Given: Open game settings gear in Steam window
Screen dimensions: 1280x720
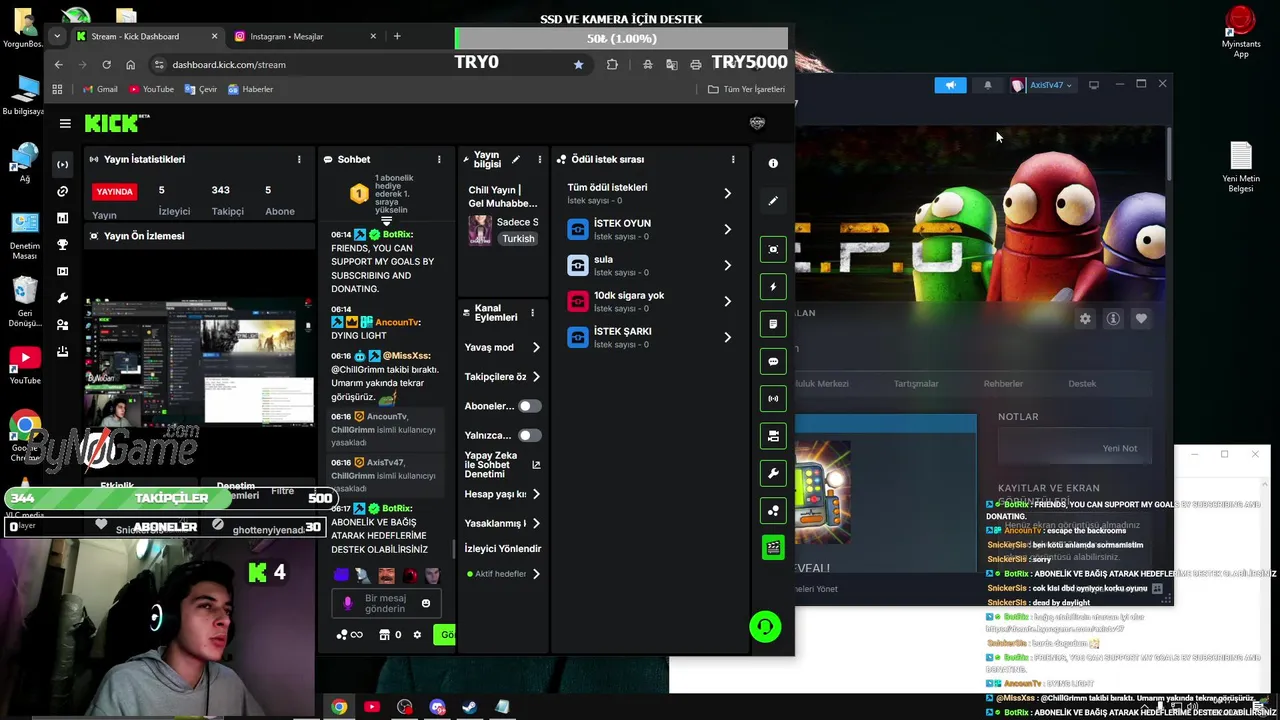Looking at the screenshot, I should 1085,319.
